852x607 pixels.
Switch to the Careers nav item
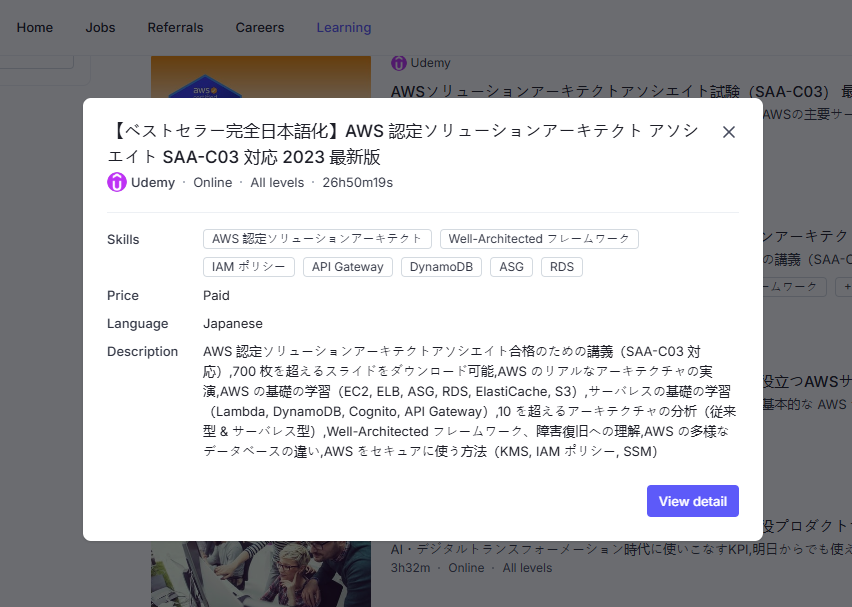(260, 28)
